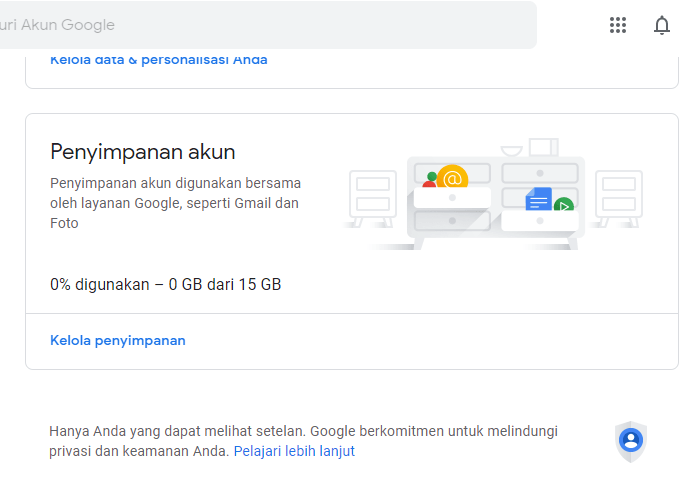Click the blue document icon in illustration

click(x=538, y=200)
